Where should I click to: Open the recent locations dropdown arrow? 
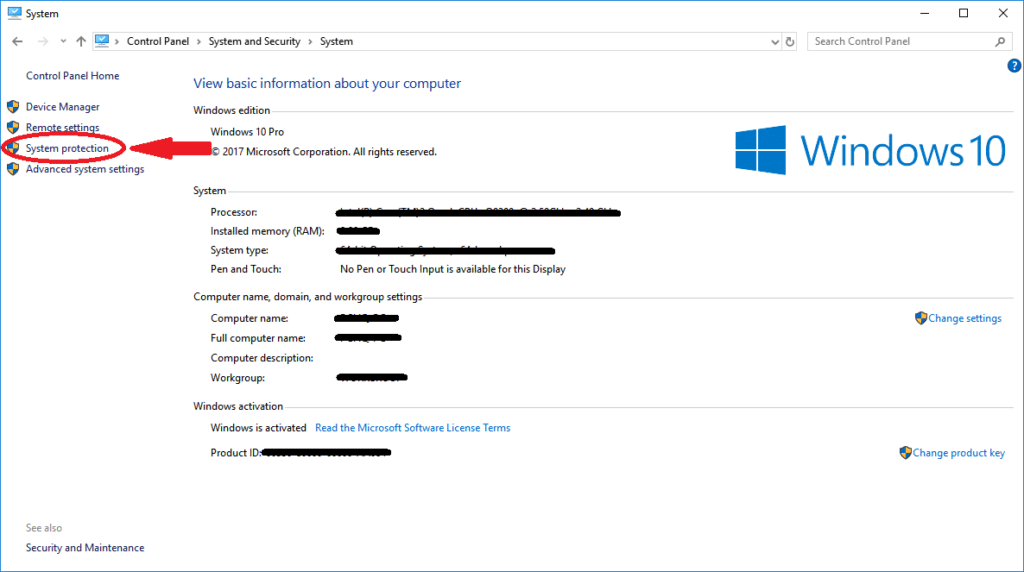coord(62,42)
